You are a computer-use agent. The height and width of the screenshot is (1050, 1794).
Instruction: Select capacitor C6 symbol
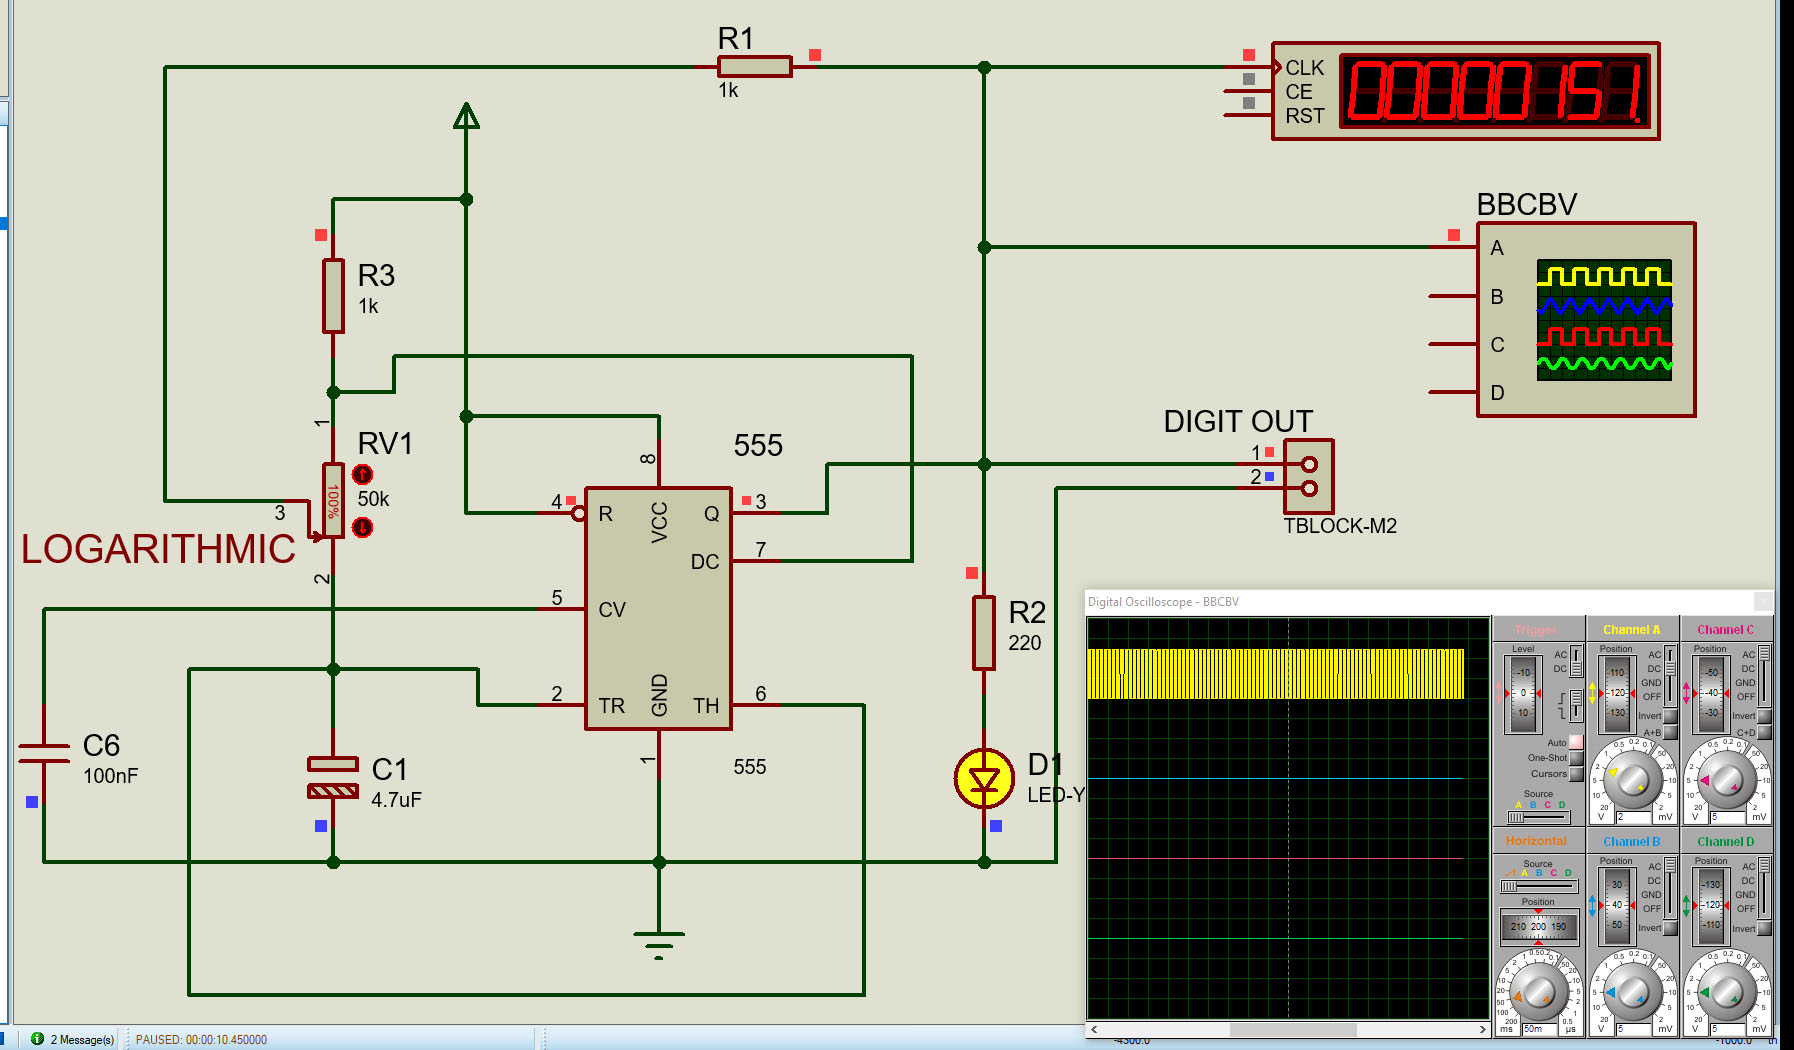[x=44, y=753]
